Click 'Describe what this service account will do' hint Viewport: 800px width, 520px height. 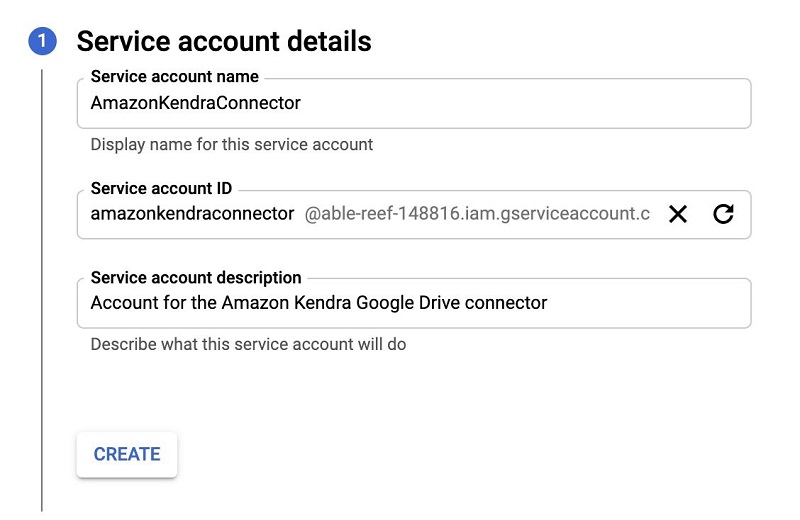tap(248, 344)
